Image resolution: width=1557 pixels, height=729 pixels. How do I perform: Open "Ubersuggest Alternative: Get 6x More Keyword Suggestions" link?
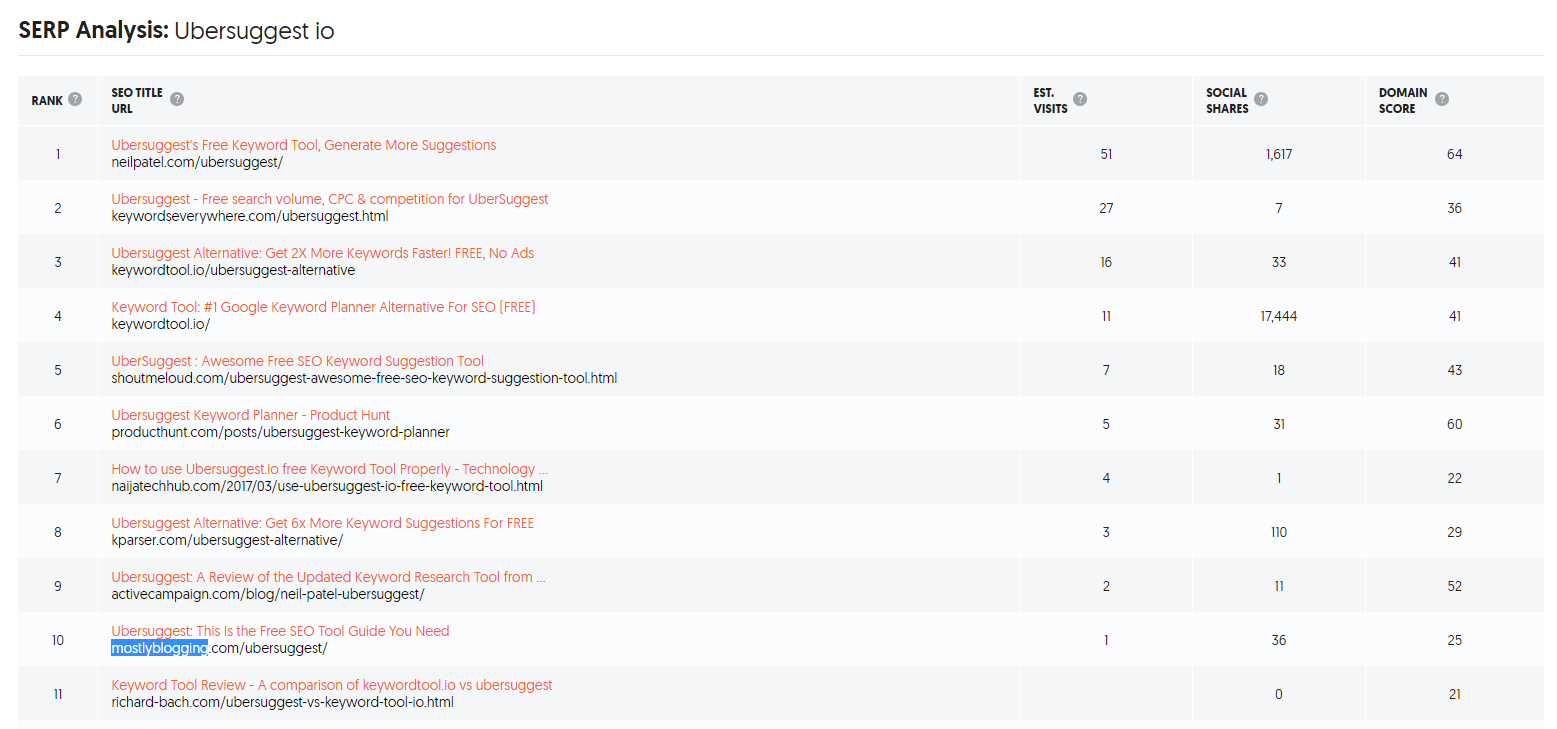point(323,523)
